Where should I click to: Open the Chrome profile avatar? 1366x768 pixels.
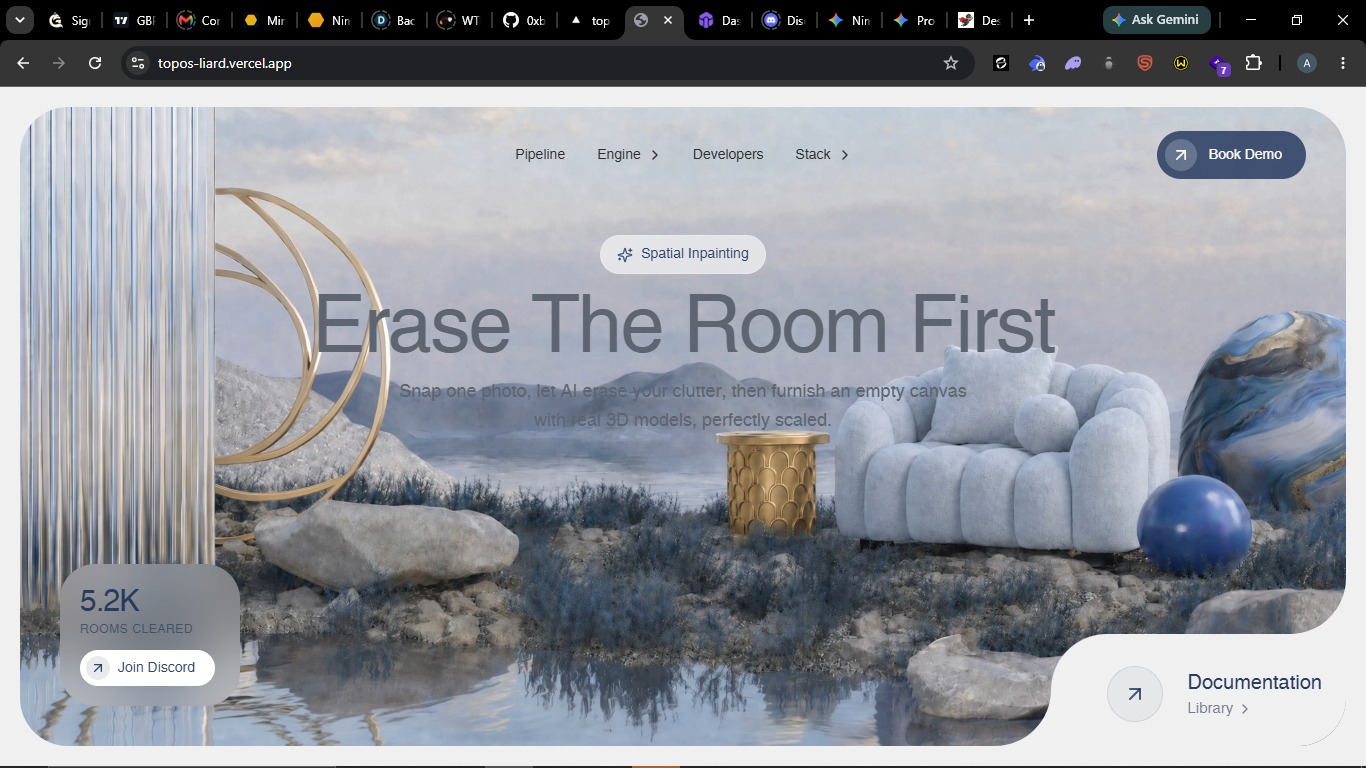point(1306,63)
